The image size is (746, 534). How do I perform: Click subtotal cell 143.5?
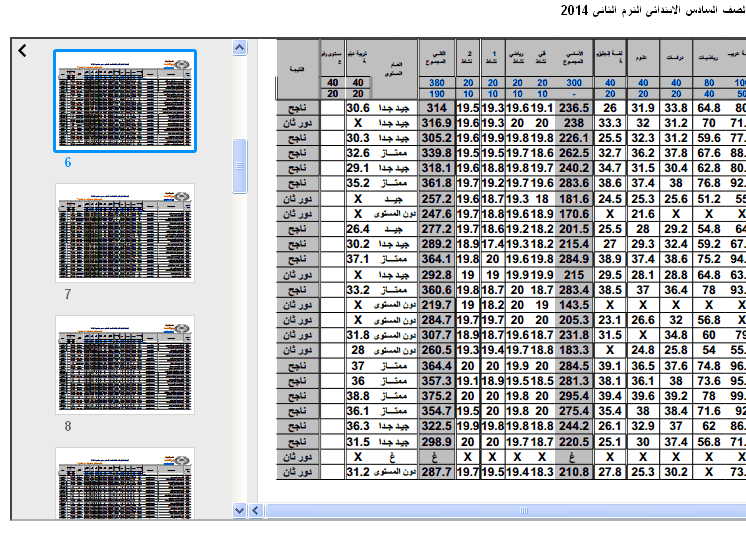point(574,305)
